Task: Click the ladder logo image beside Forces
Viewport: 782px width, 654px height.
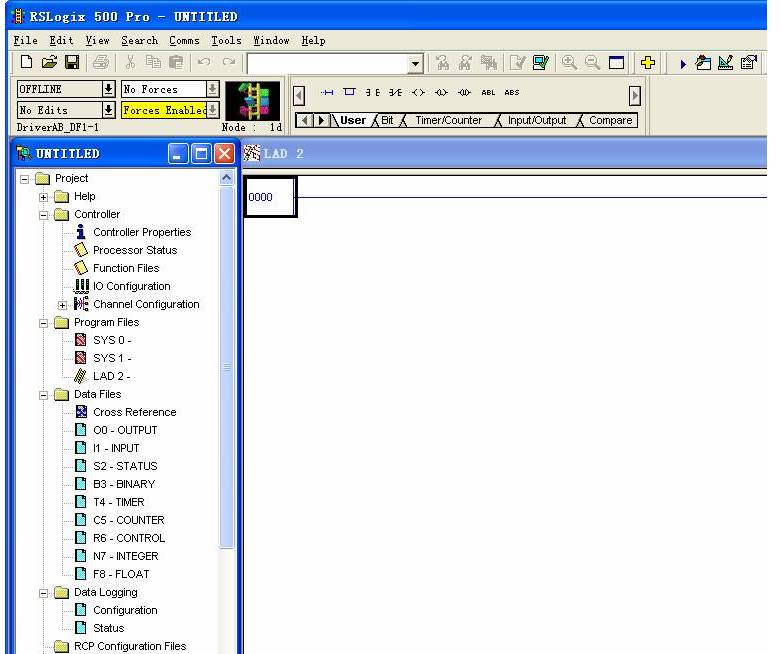Action: (252, 101)
